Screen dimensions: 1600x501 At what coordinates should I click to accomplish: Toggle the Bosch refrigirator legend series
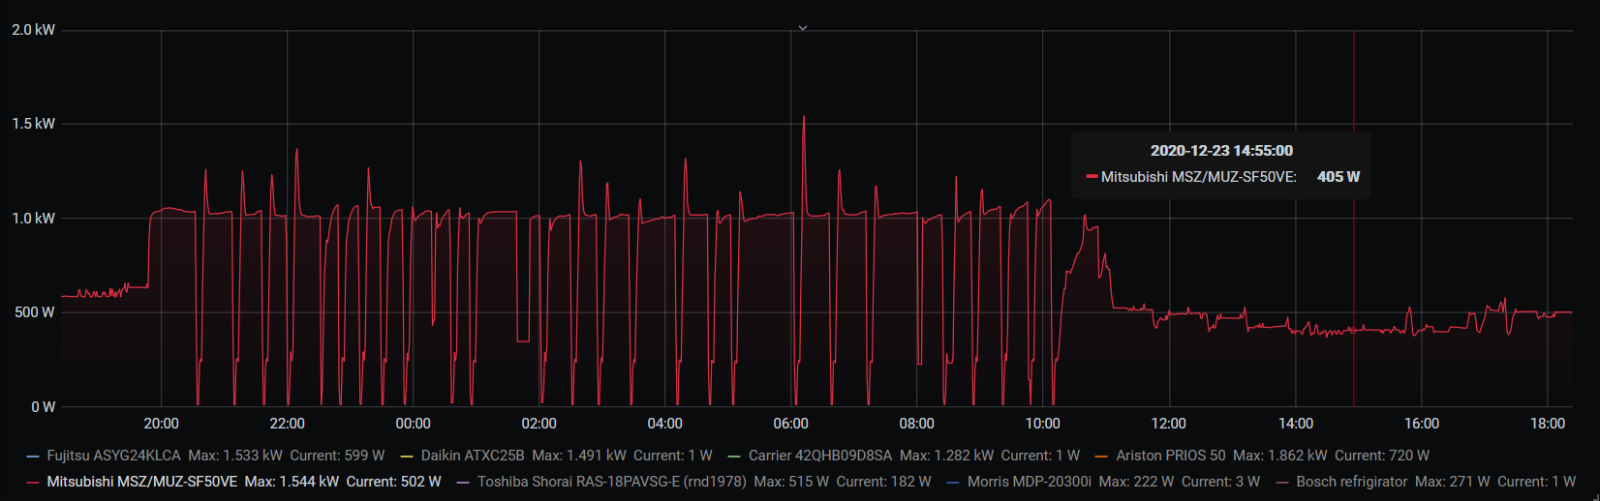click(1352, 481)
